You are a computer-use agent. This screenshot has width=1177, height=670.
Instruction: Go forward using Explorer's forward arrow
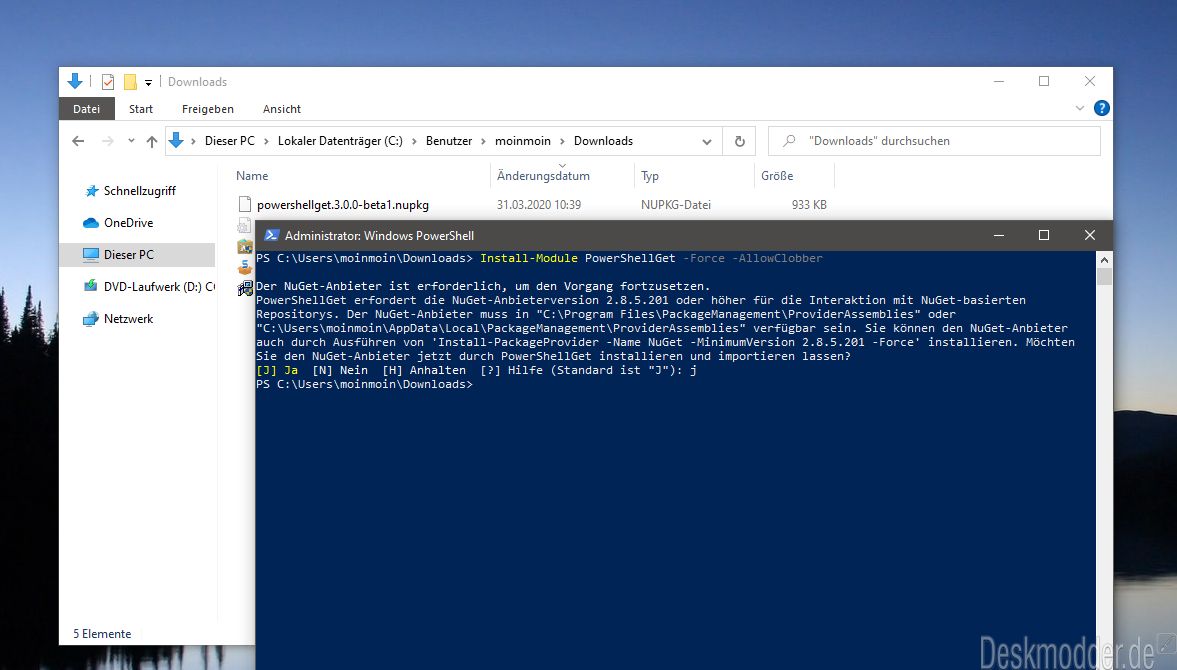[x=107, y=141]
